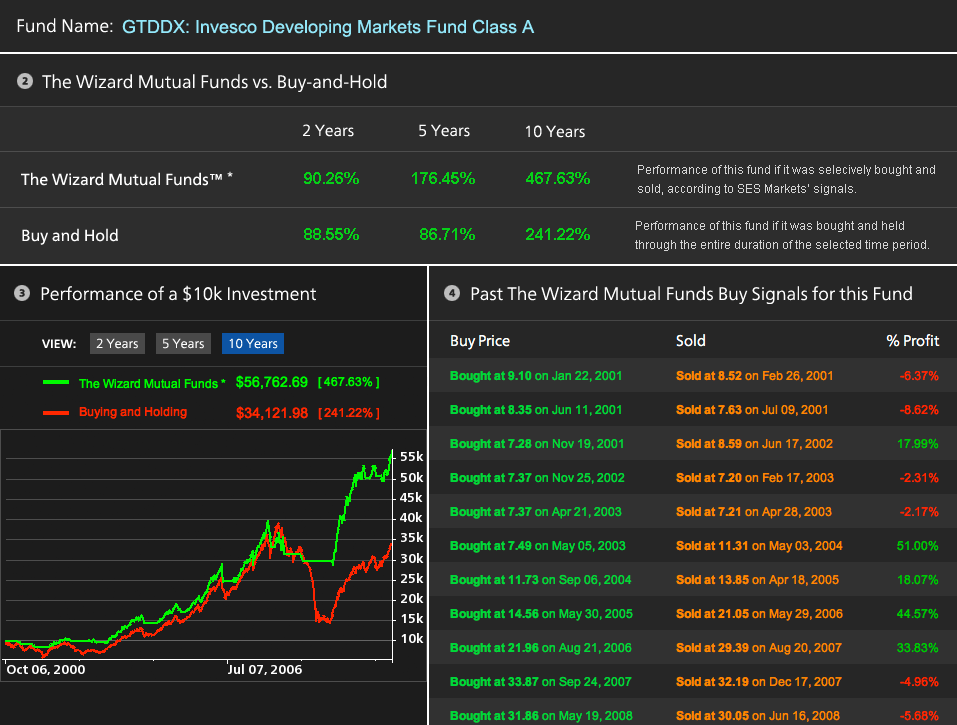957x725 pixels.
Task: Click the 5 Years column header
Action: coord(444,131)
